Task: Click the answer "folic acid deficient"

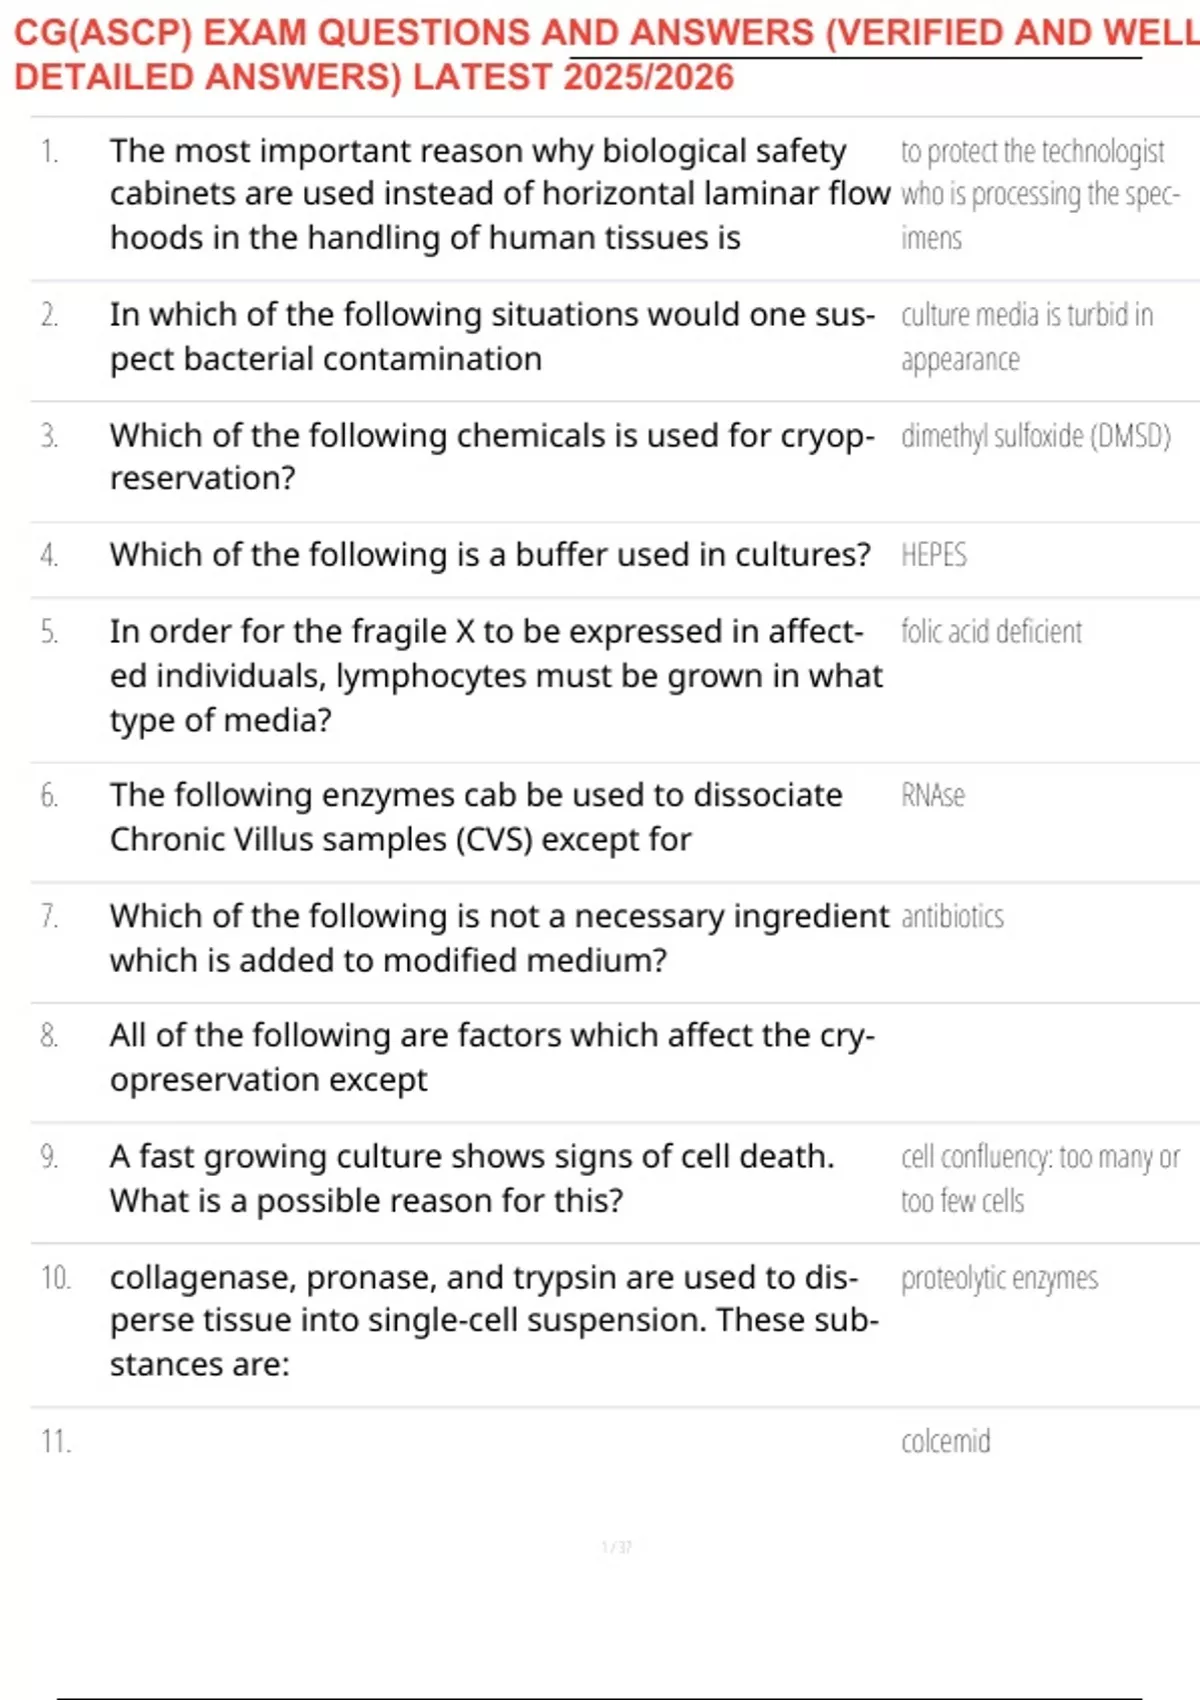Action: click(x=991, y=633)
